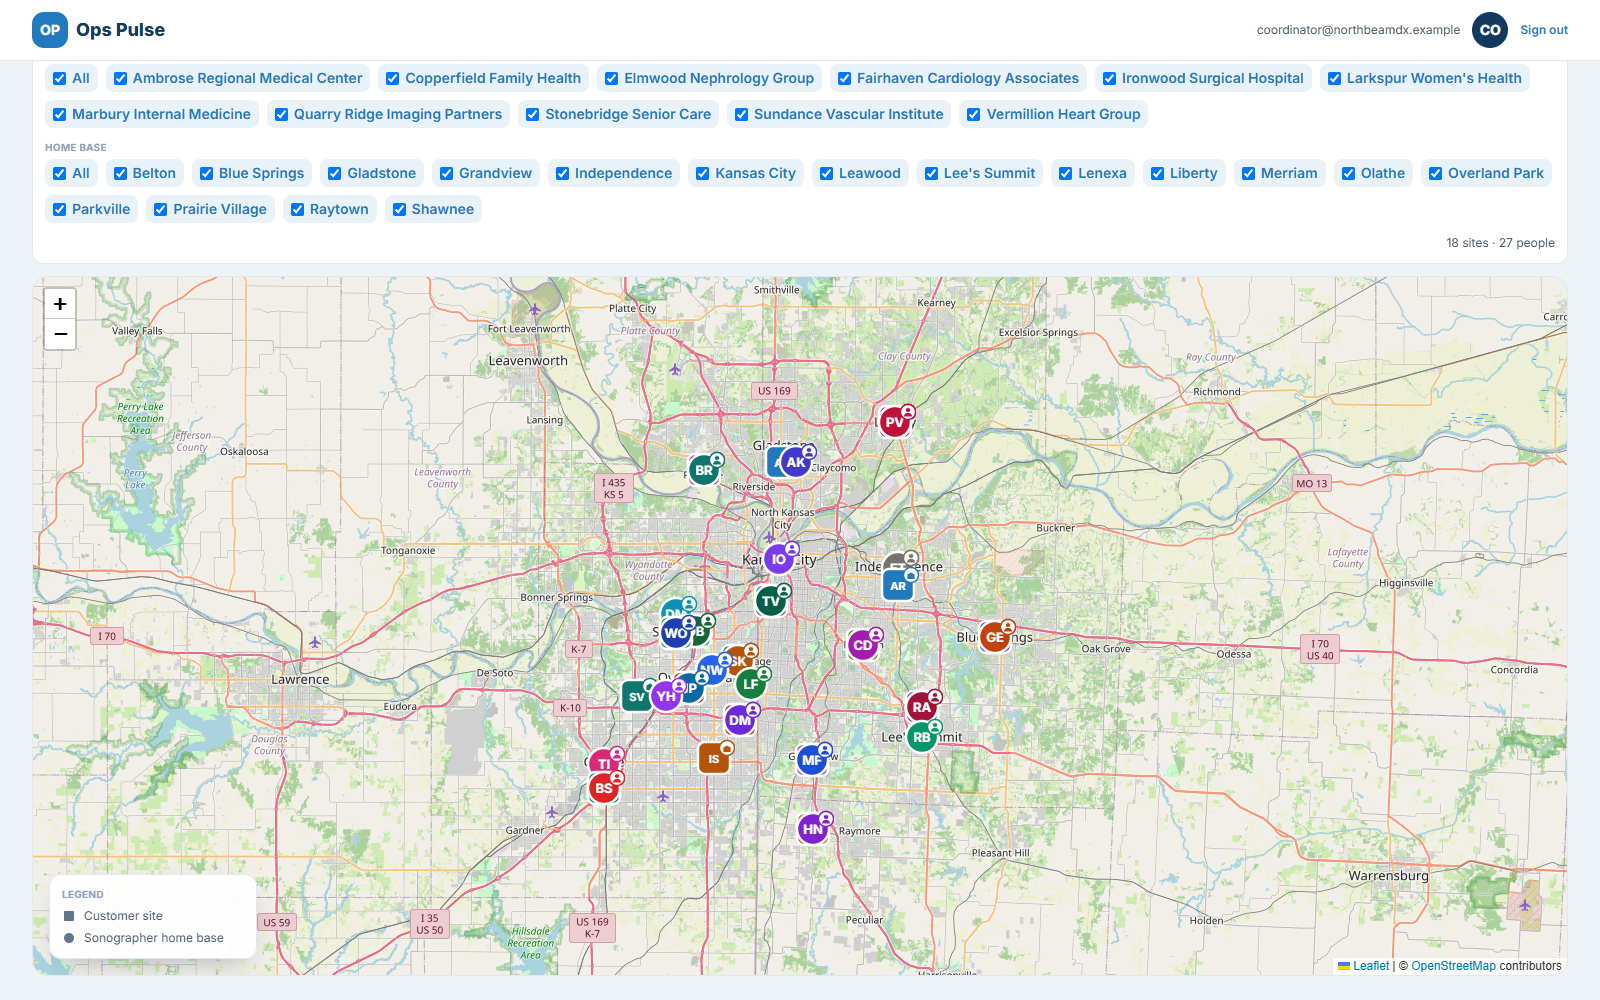This screenshot has width=1600, height=1000.
Task: Click the SK sonographer marker
Action: coord(740,660)
